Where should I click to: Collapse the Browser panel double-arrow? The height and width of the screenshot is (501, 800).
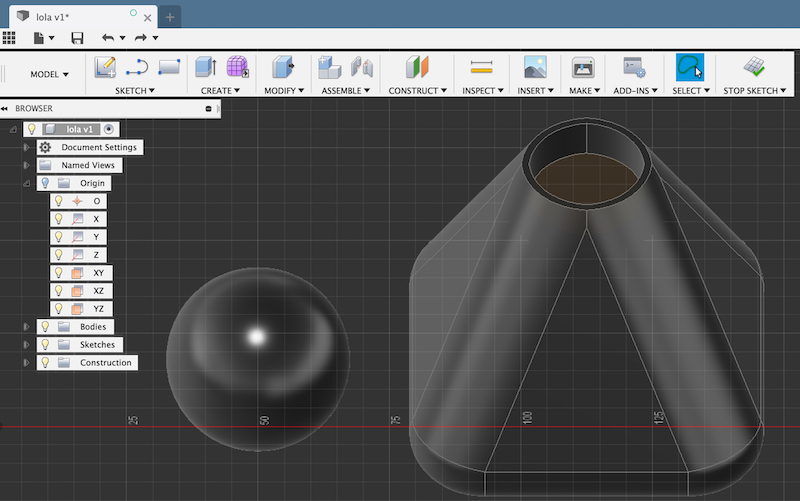click(x=5, y=108)
